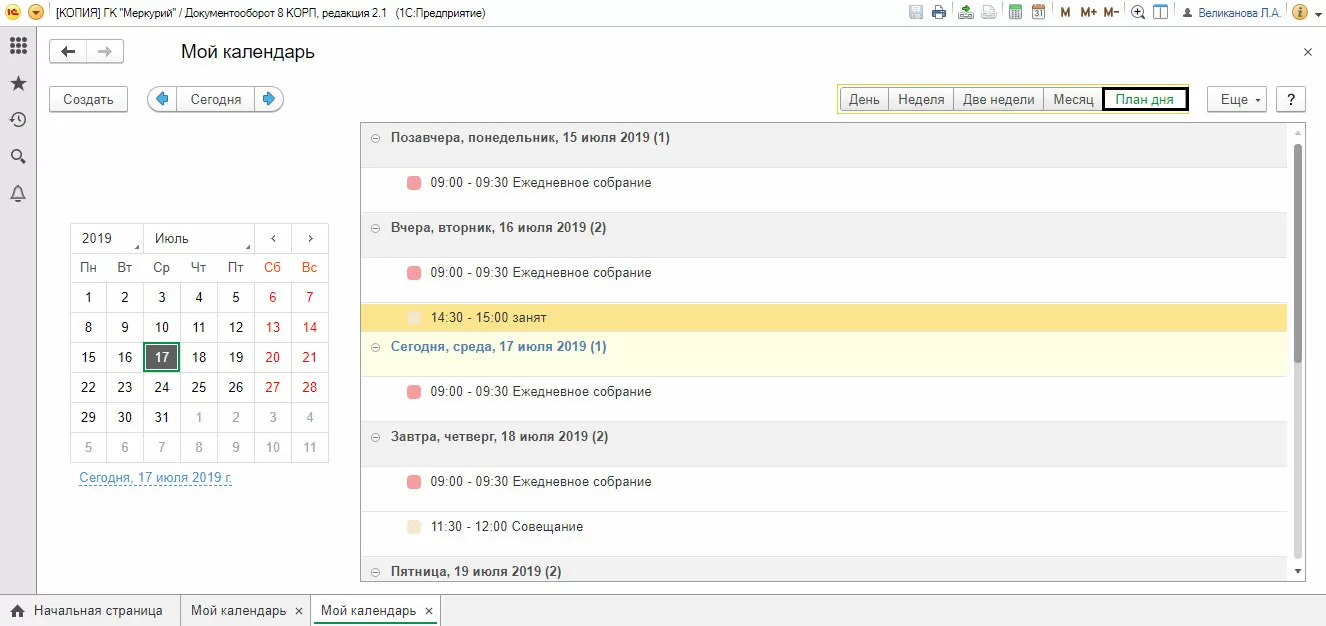Click the M memory button
This screenshot has height=626, width=1326.
(x=1065, y=12)
